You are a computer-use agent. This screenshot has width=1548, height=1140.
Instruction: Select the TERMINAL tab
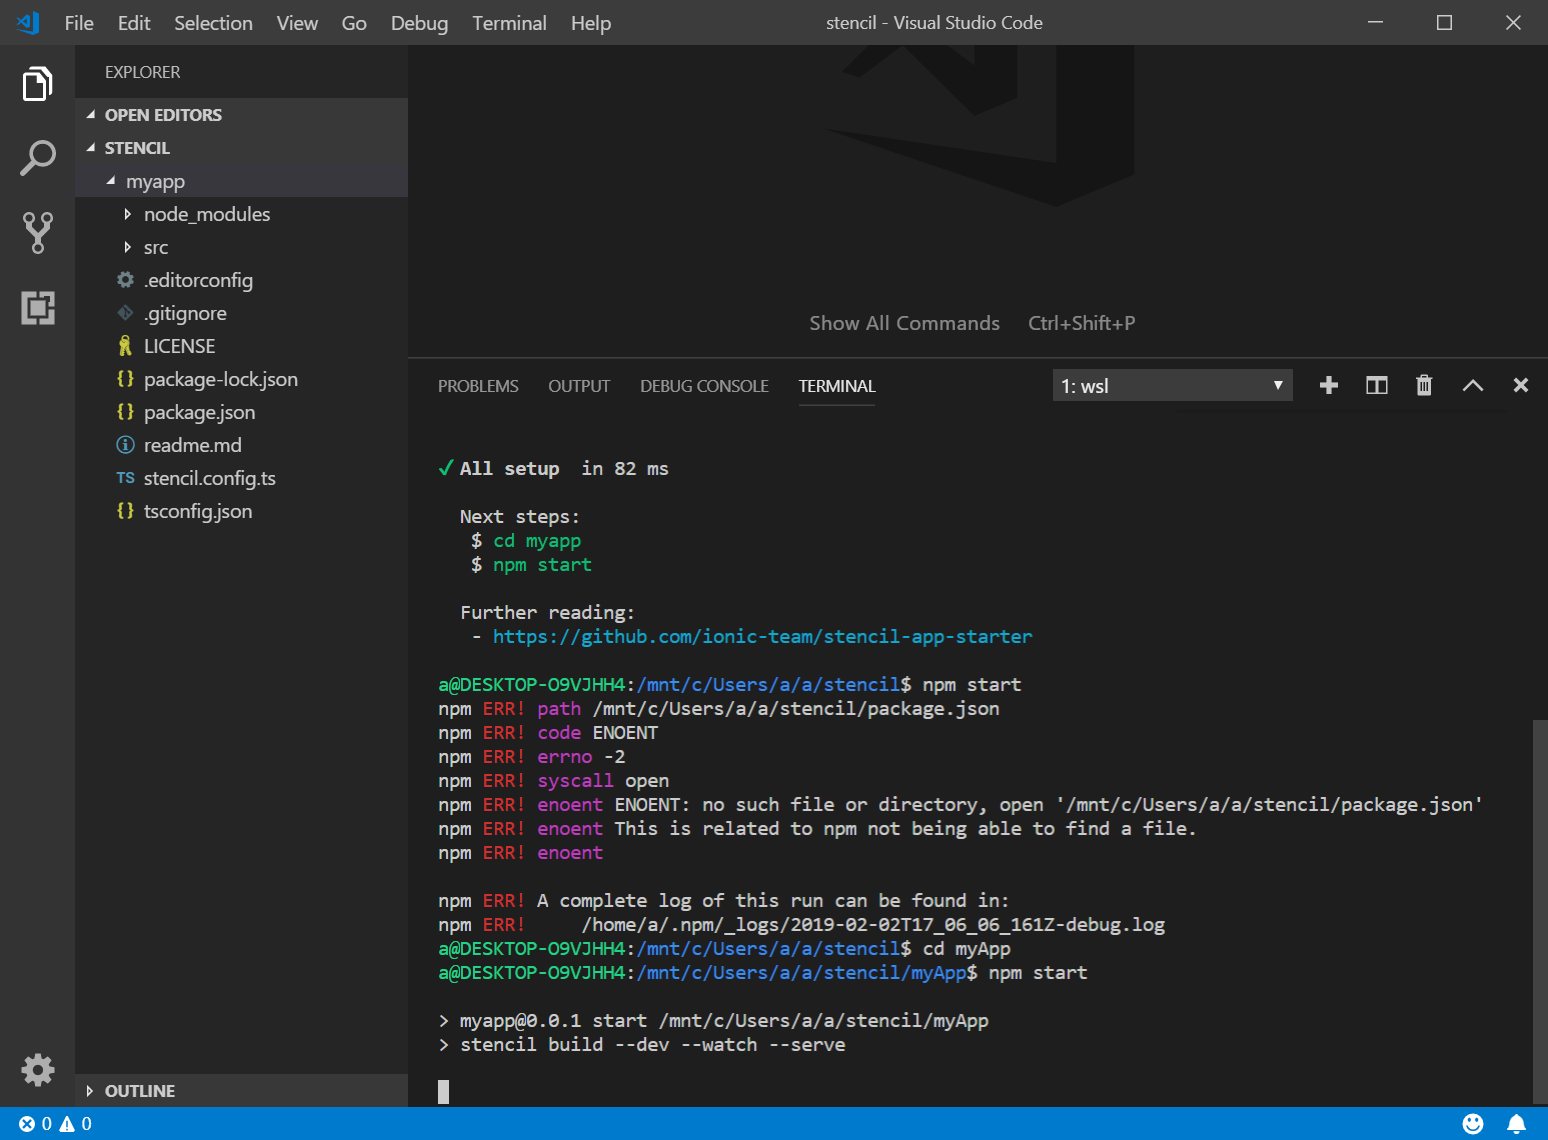point(837,386)
